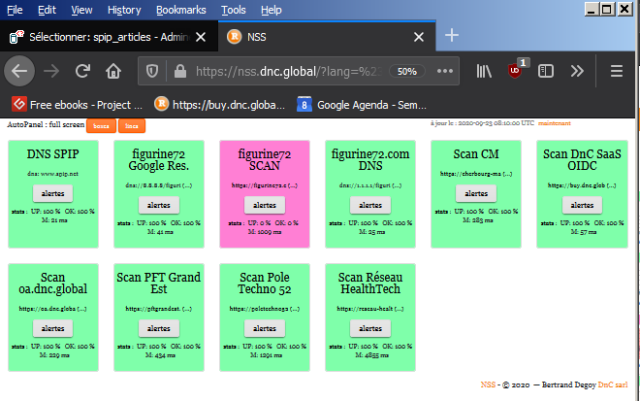Click the NSS footer link

[x=488, y=385]
